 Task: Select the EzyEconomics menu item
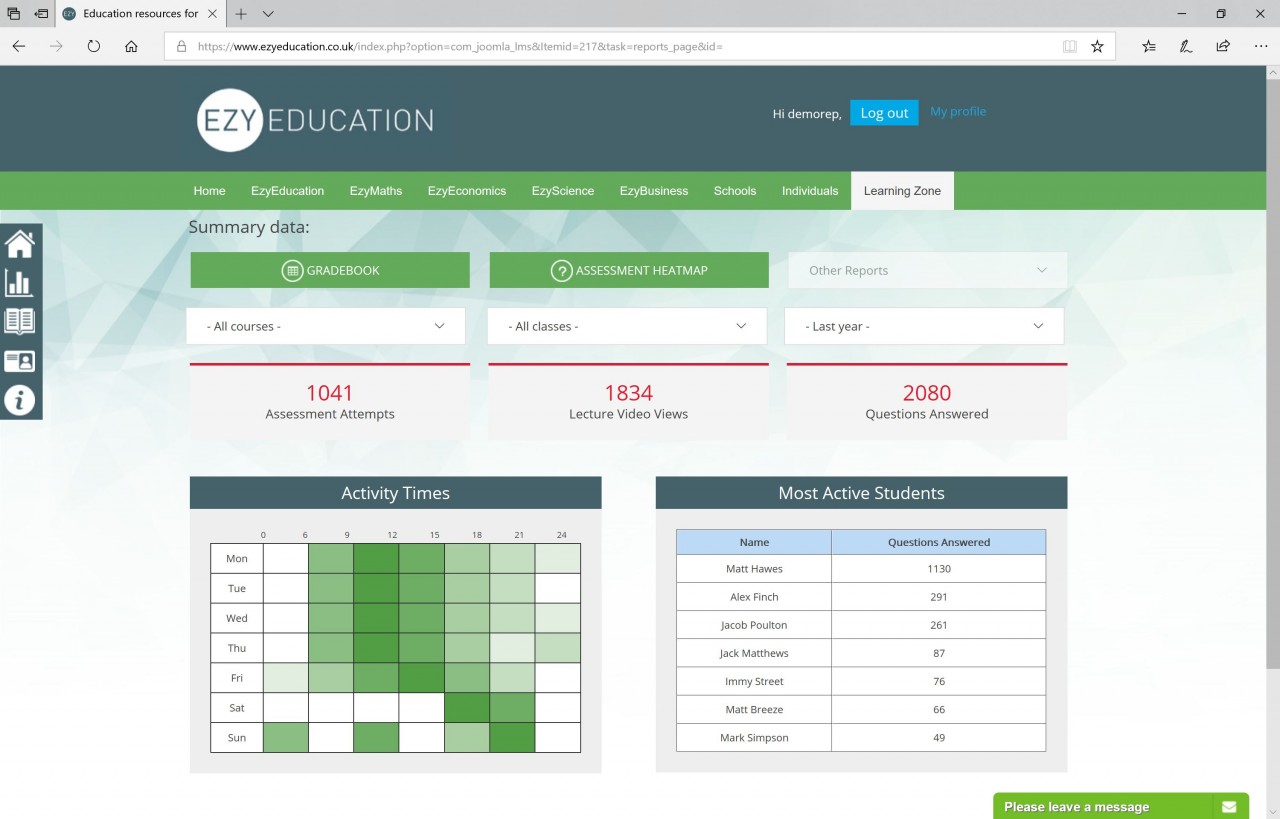click(467, 191)
